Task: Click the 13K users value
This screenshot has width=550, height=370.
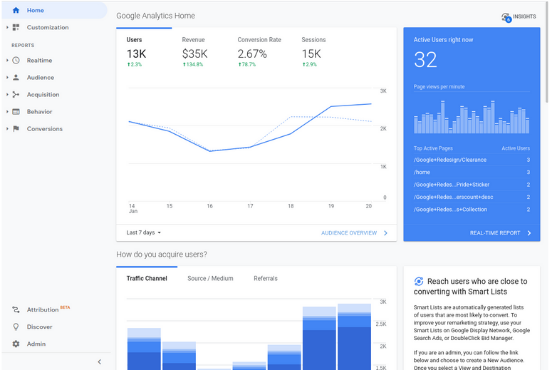Action: tap(136, 54)
